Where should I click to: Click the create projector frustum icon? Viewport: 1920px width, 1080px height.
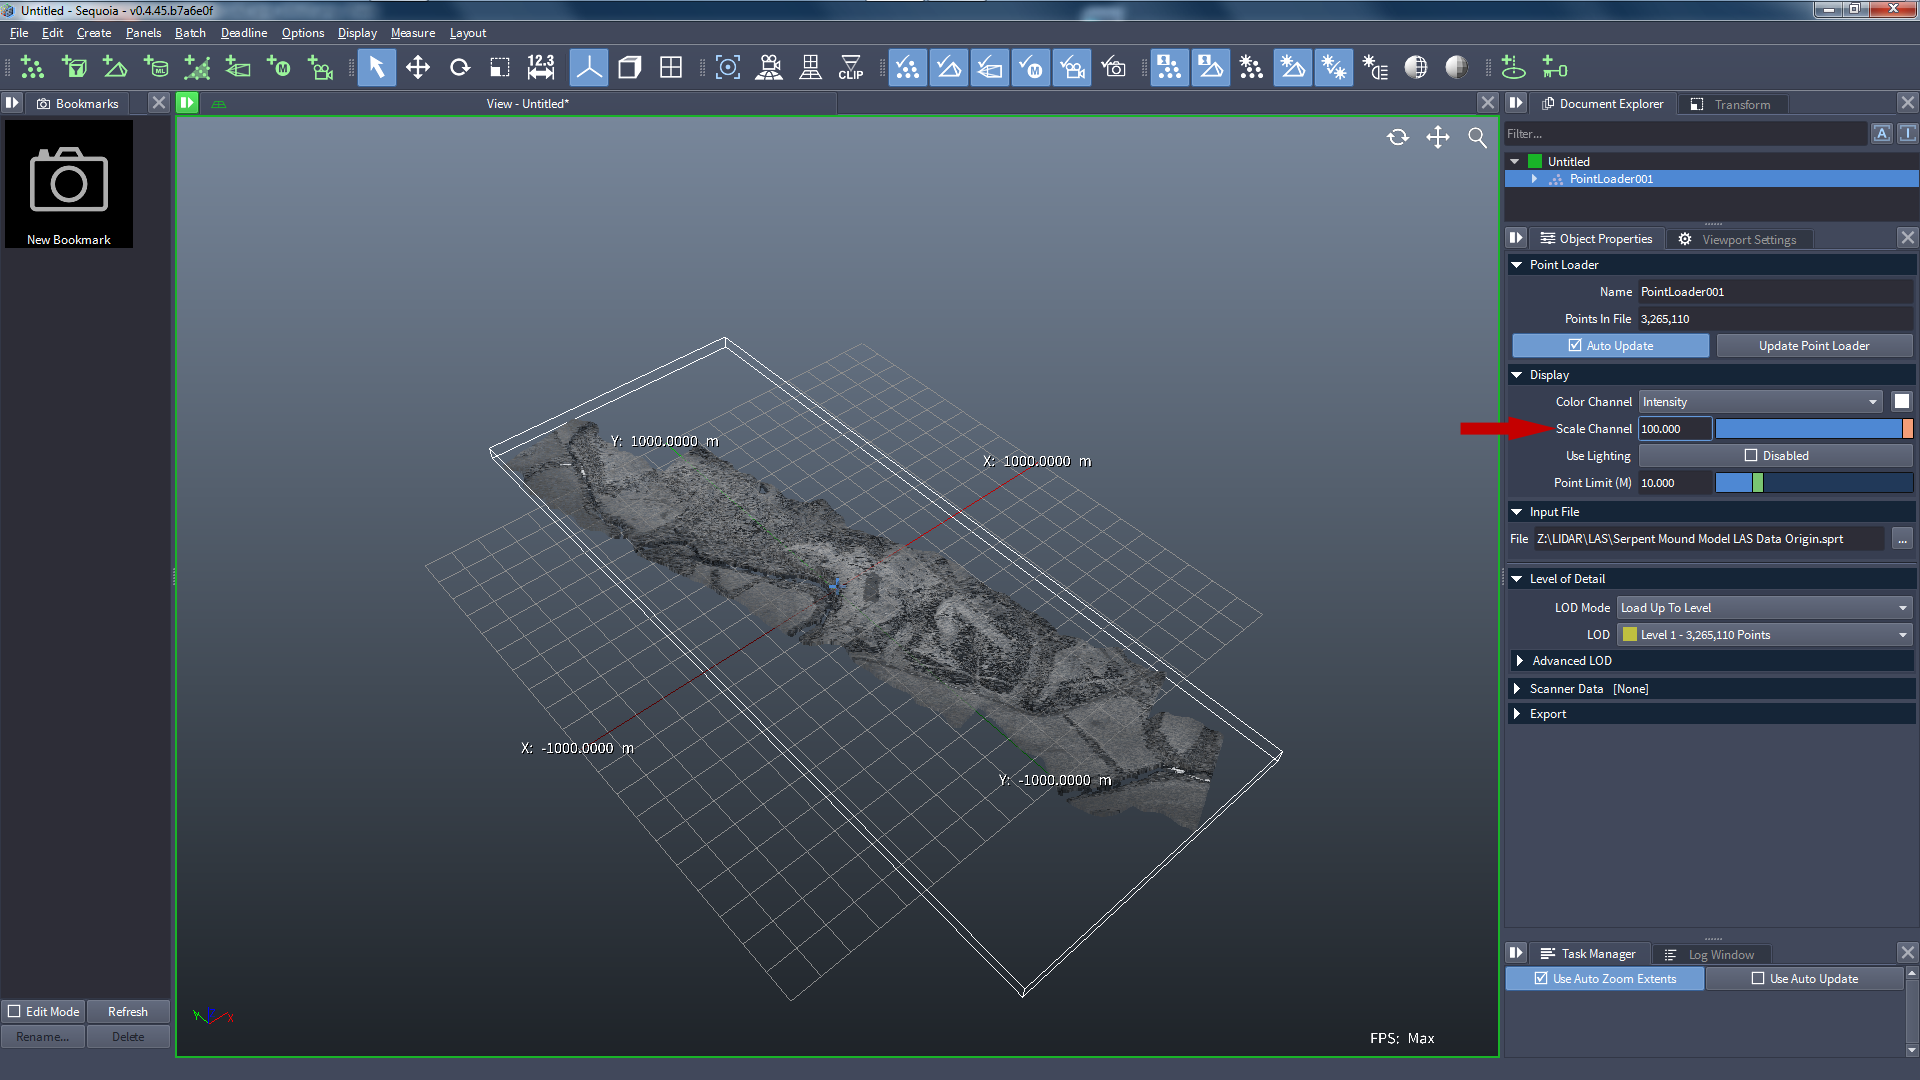coord(238,68)
